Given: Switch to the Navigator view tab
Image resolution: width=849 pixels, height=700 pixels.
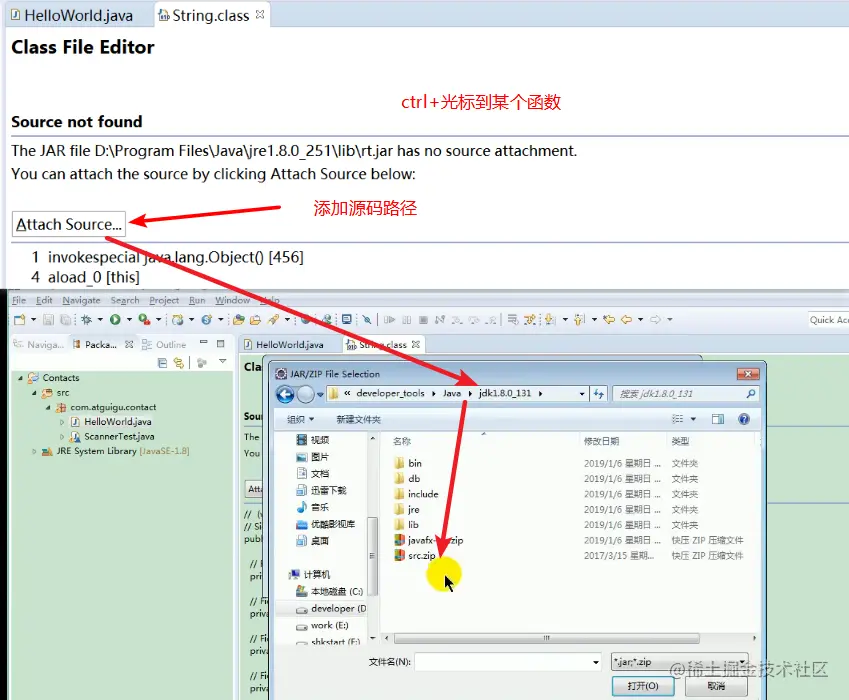Looking at the screenshot, I should click(x=38, y=344).
